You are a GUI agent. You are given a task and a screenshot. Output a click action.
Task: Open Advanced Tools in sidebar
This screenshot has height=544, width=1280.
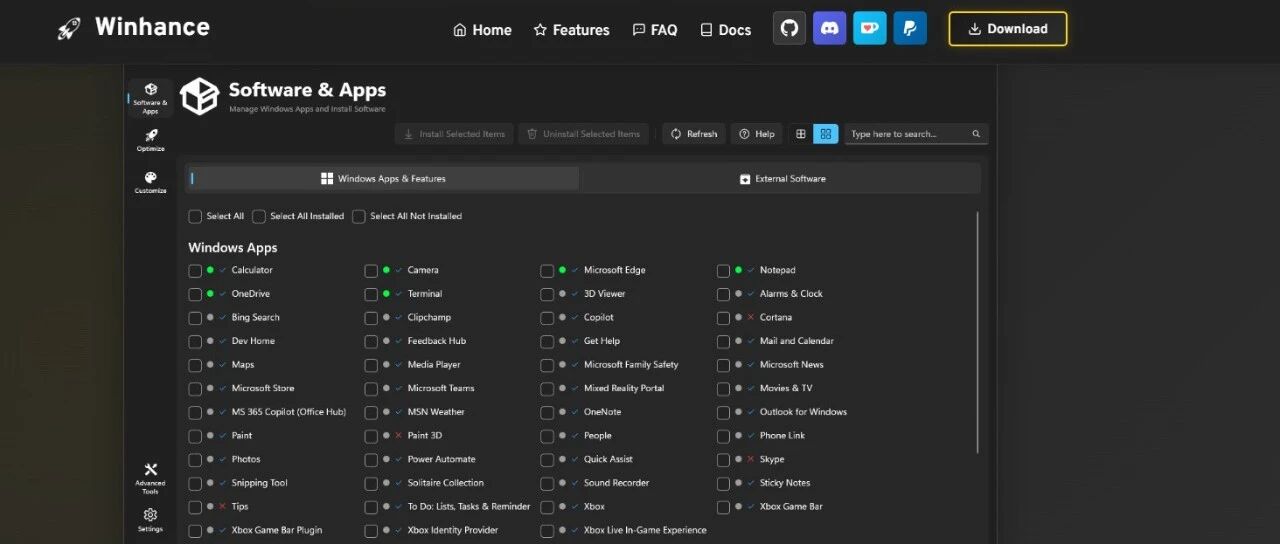pyautogui.click(x=150, y=478)
